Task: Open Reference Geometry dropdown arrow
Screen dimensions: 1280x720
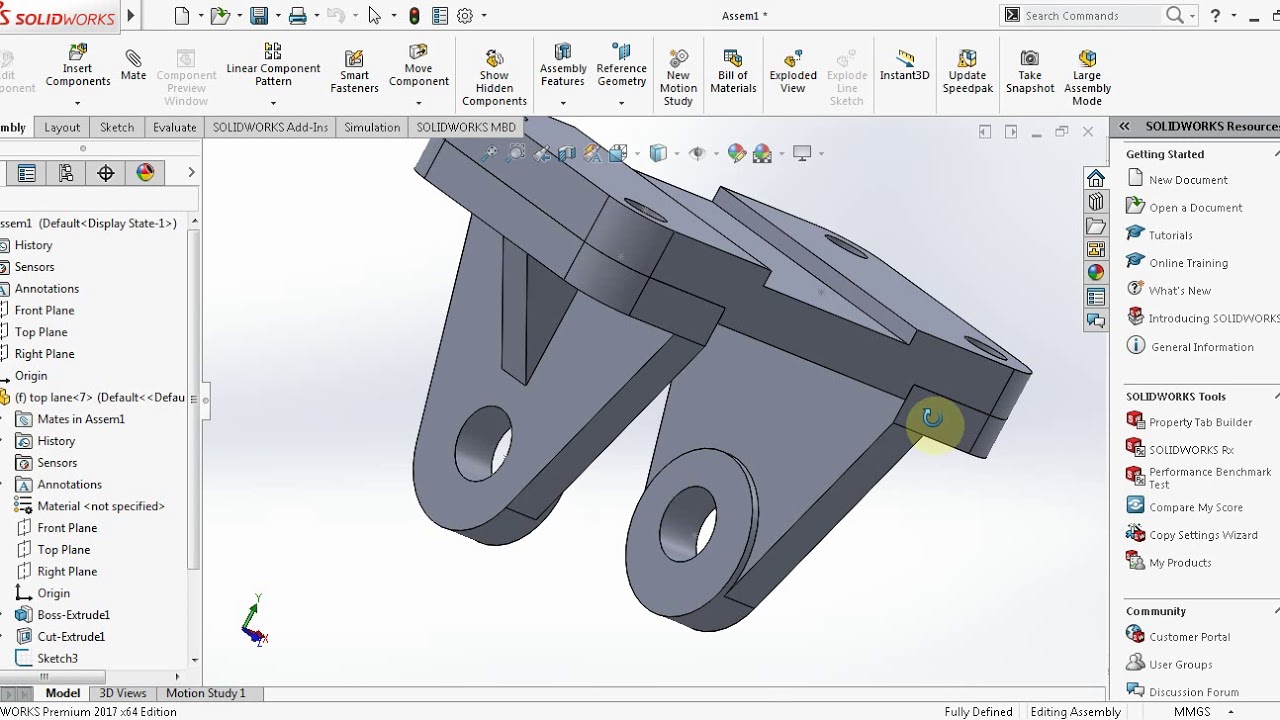Action: coord(621,102)
